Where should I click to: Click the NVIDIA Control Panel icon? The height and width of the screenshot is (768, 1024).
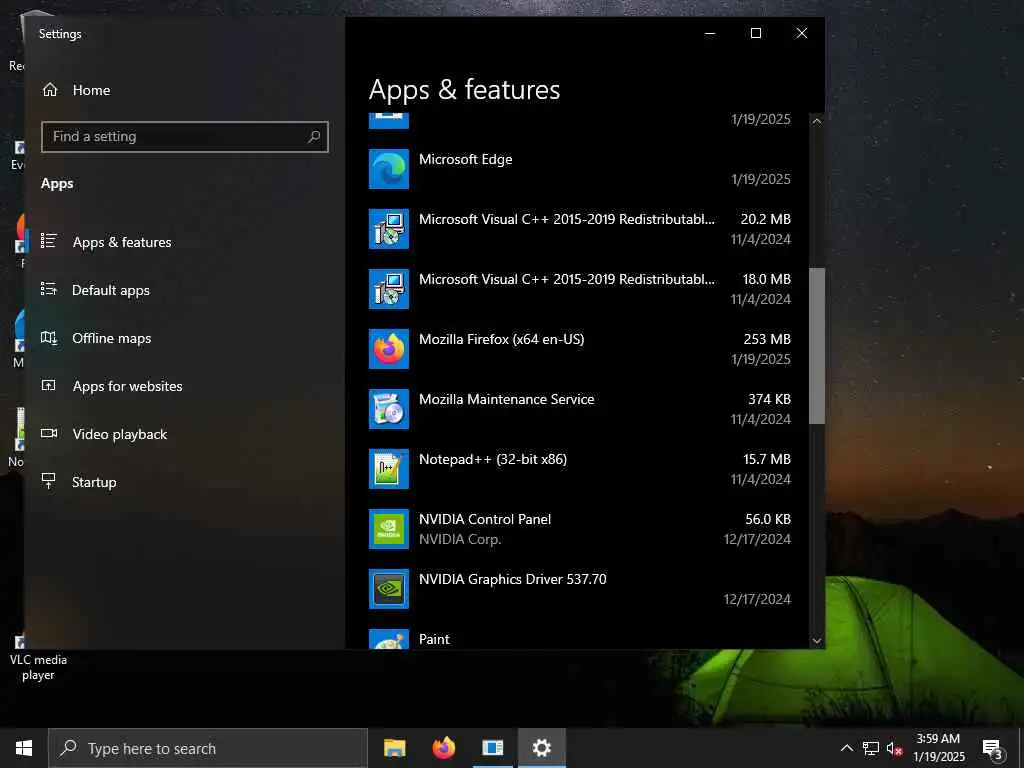[389, 530]
